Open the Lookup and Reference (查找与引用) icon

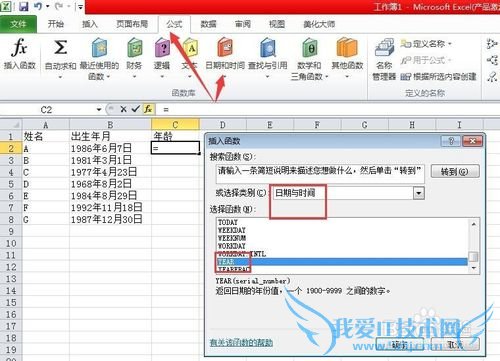pyautogui.click(x=268, y=47)
